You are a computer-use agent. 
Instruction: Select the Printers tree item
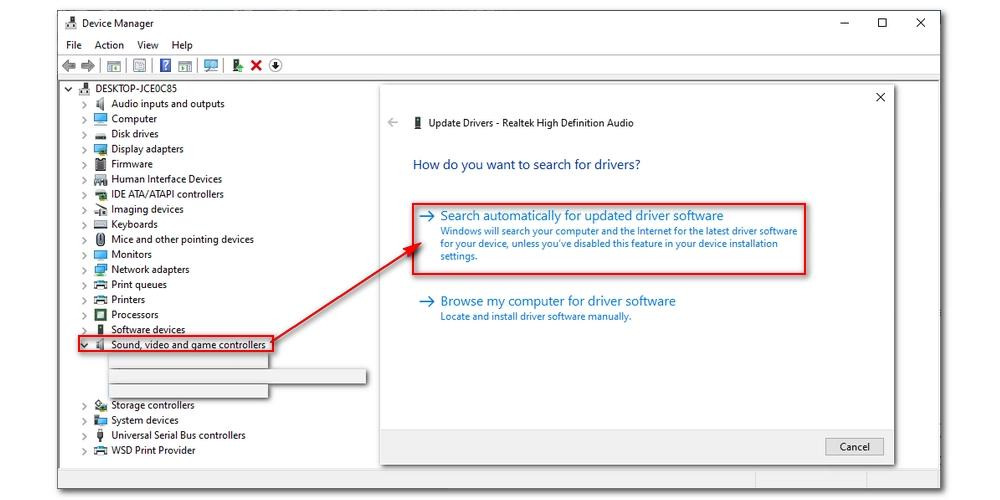click(x=128, y=299)
